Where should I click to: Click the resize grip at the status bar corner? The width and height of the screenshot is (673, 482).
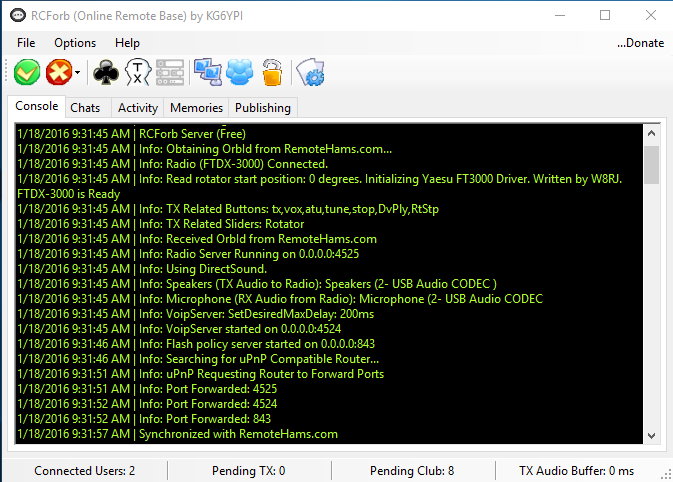666,475
